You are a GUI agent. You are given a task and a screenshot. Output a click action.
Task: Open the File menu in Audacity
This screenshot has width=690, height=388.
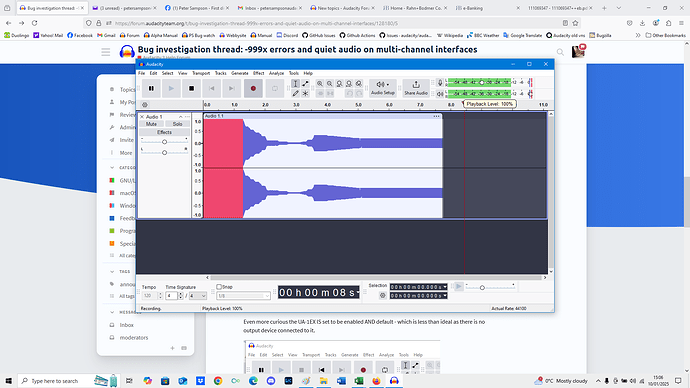click(x=141, y=73)
